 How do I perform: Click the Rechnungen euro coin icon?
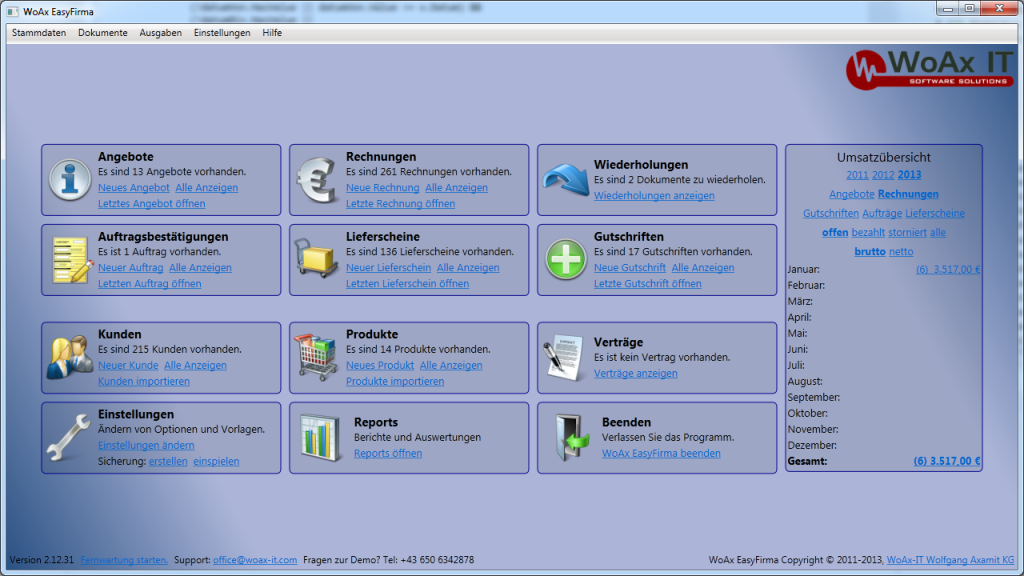[317, 180]
